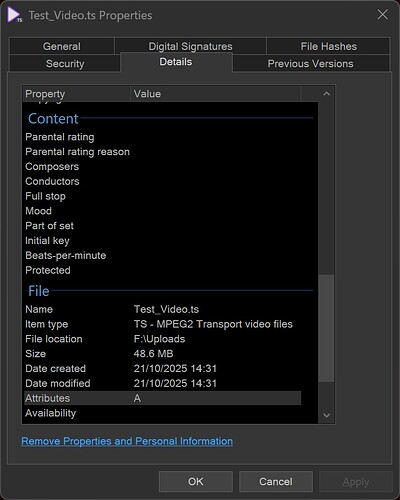Open the Digital Signatures tab
The height and width of the screenshot is (500, 400).
[190, 46]
